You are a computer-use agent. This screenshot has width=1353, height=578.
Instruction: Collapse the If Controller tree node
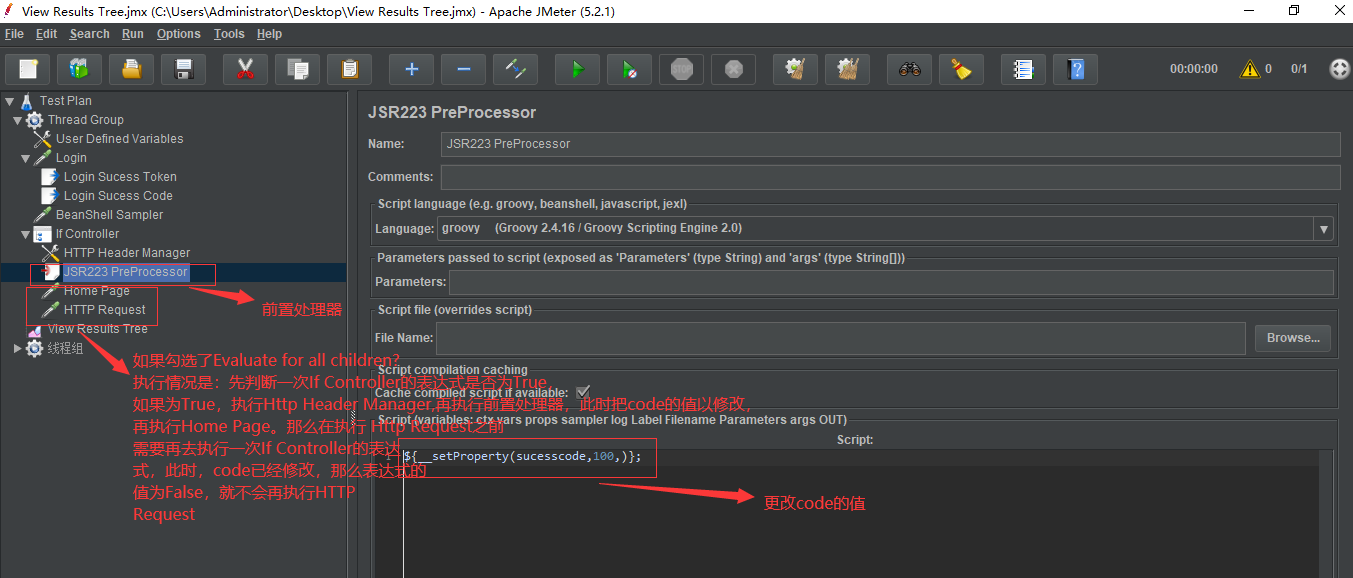(26, 234)
